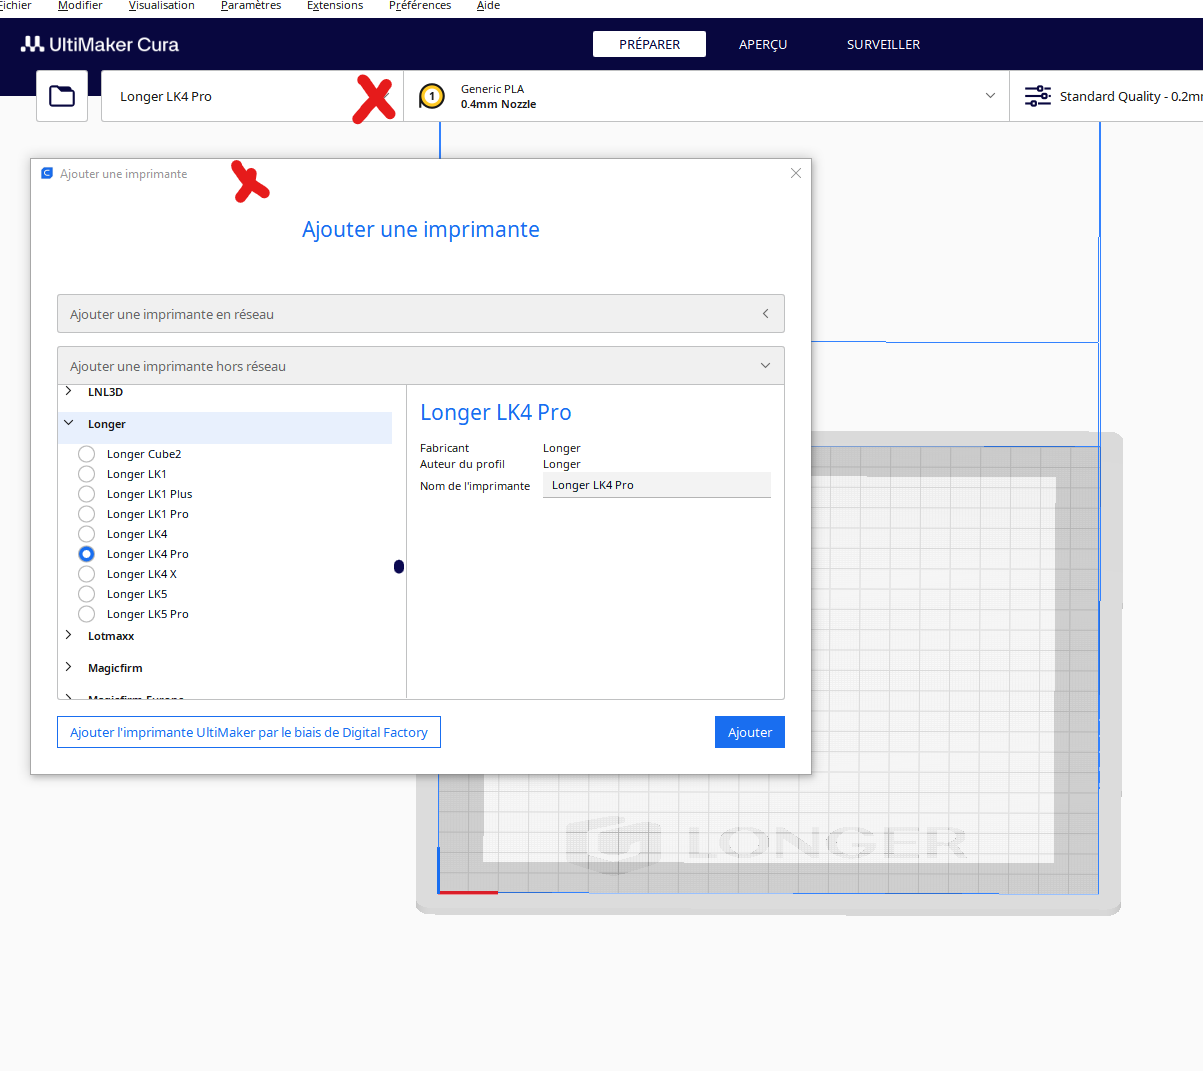Screen dimensions: 1203x1071
Task: Collapse Ajouter une imprimante hors réseau section
Action: pyautogui.click(x=421, y=366)
